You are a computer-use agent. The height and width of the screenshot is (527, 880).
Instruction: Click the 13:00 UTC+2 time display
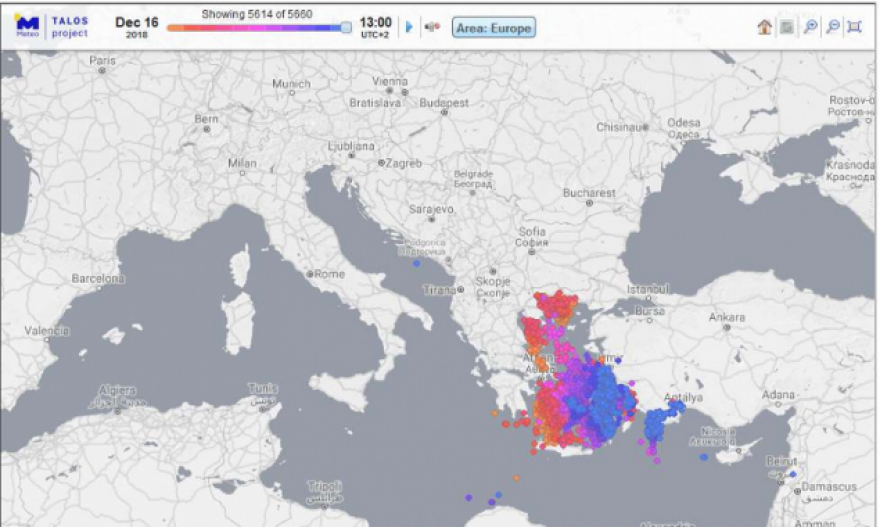pyautogui.click(x=376, y=26)
